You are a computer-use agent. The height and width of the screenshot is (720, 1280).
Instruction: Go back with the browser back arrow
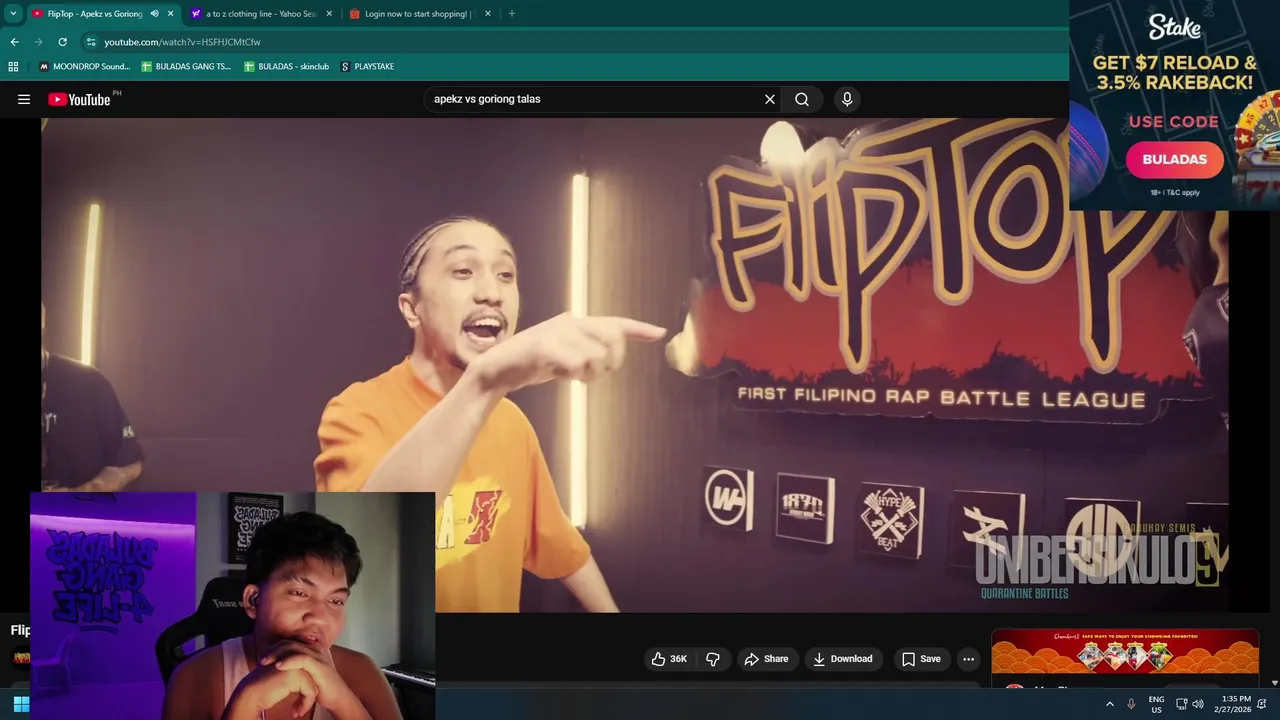[14, 42]
